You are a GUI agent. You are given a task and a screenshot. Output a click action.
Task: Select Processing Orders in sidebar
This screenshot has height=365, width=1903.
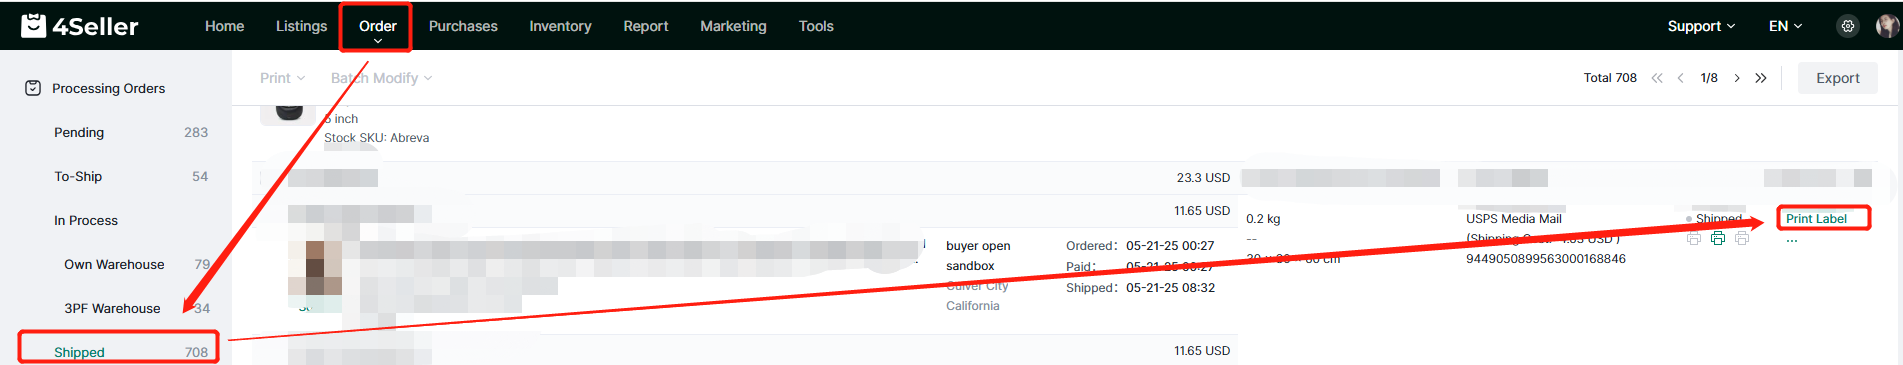[108, 88]
